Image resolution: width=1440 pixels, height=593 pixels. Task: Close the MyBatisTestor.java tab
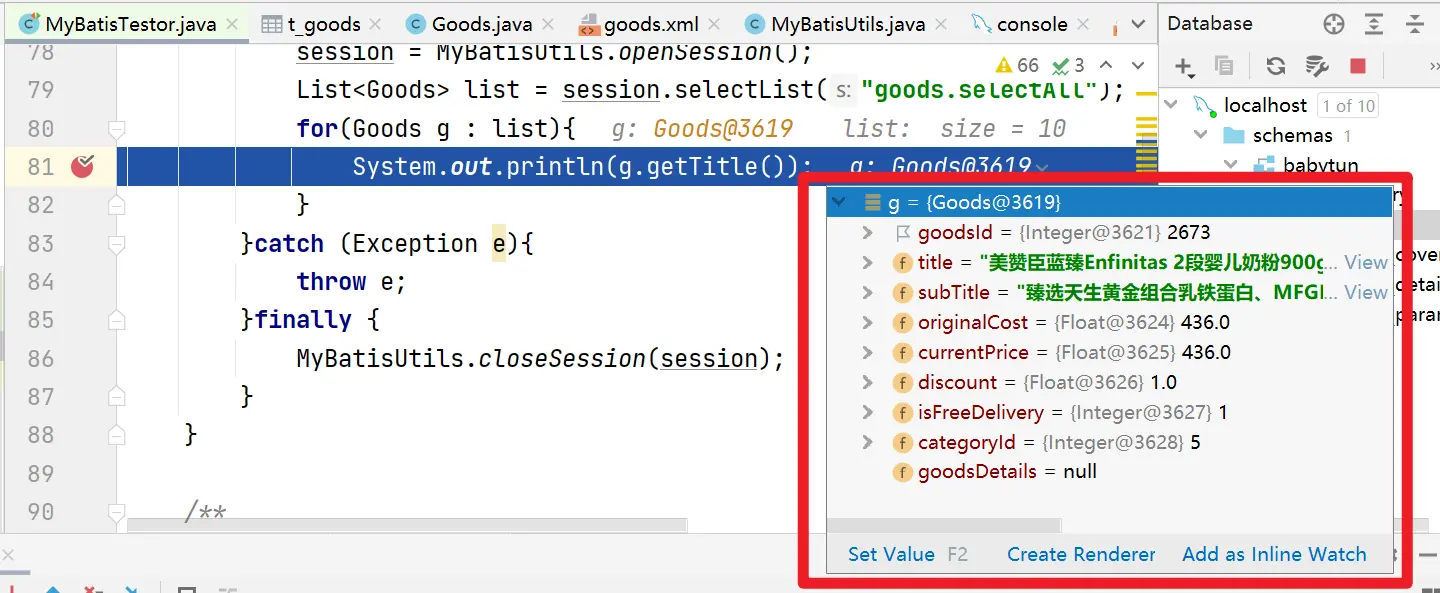pyautogui.click(x=233, y=24)
